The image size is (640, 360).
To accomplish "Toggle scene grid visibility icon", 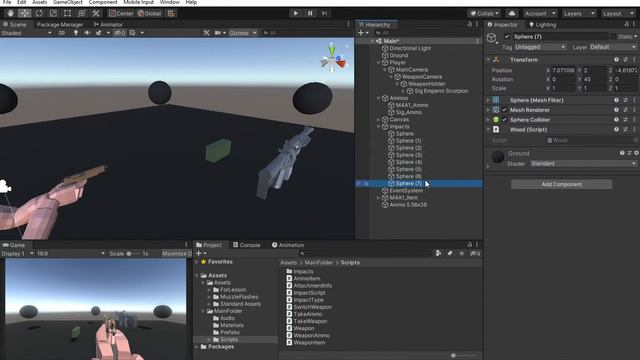I will pyautogui.click(x=132, y=33).
